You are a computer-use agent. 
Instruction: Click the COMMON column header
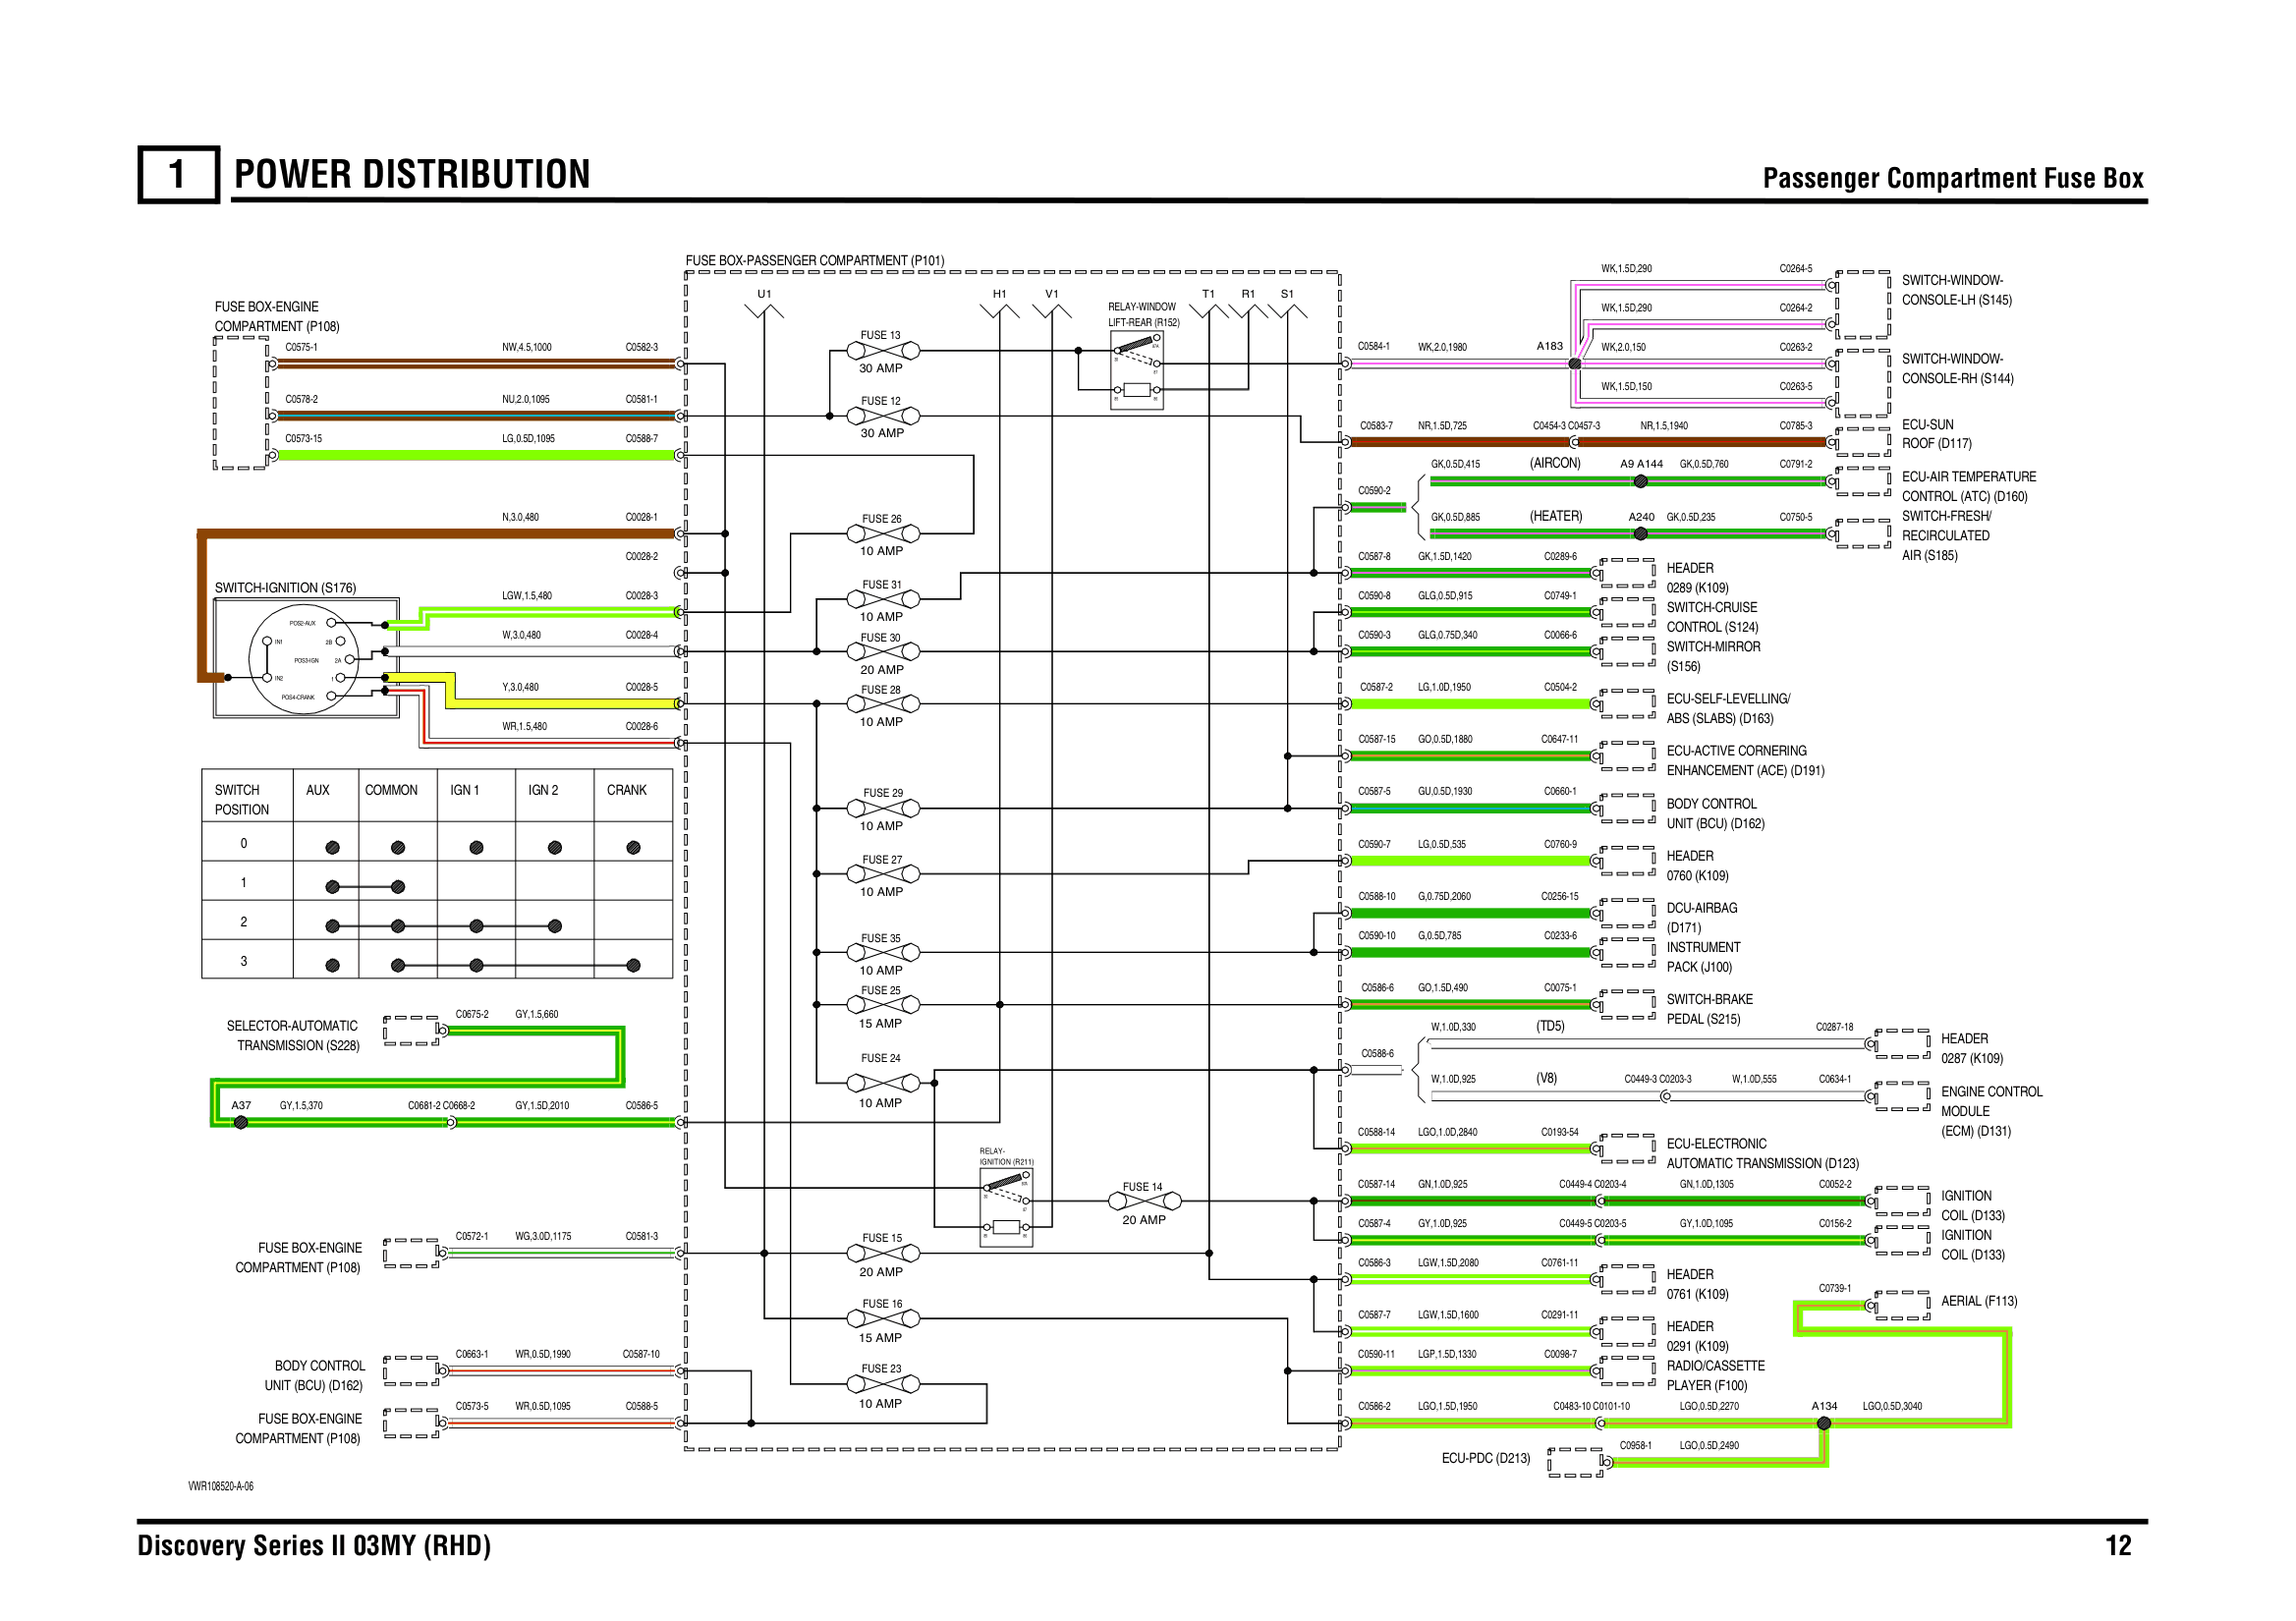tap(391, 790)
